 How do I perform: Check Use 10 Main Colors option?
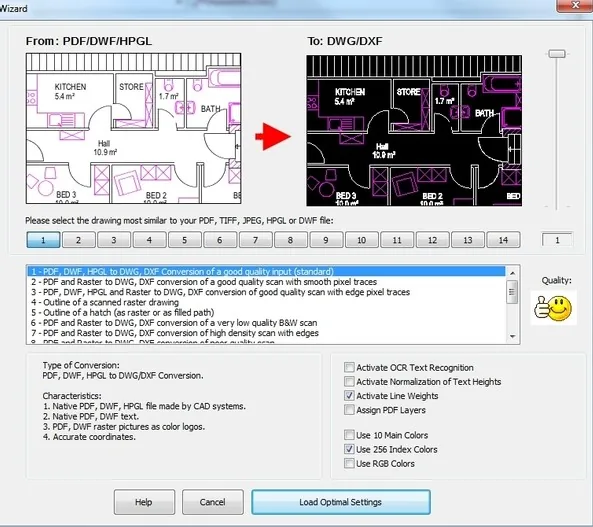coord(349,435)
